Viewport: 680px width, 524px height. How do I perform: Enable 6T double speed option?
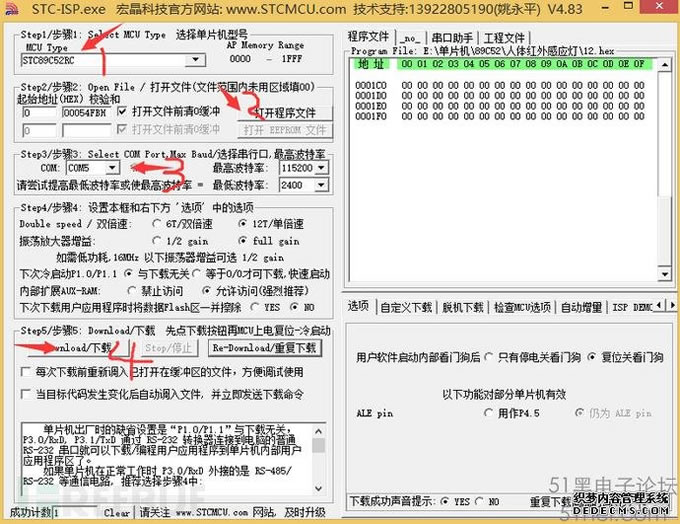[x=156, y=224]
